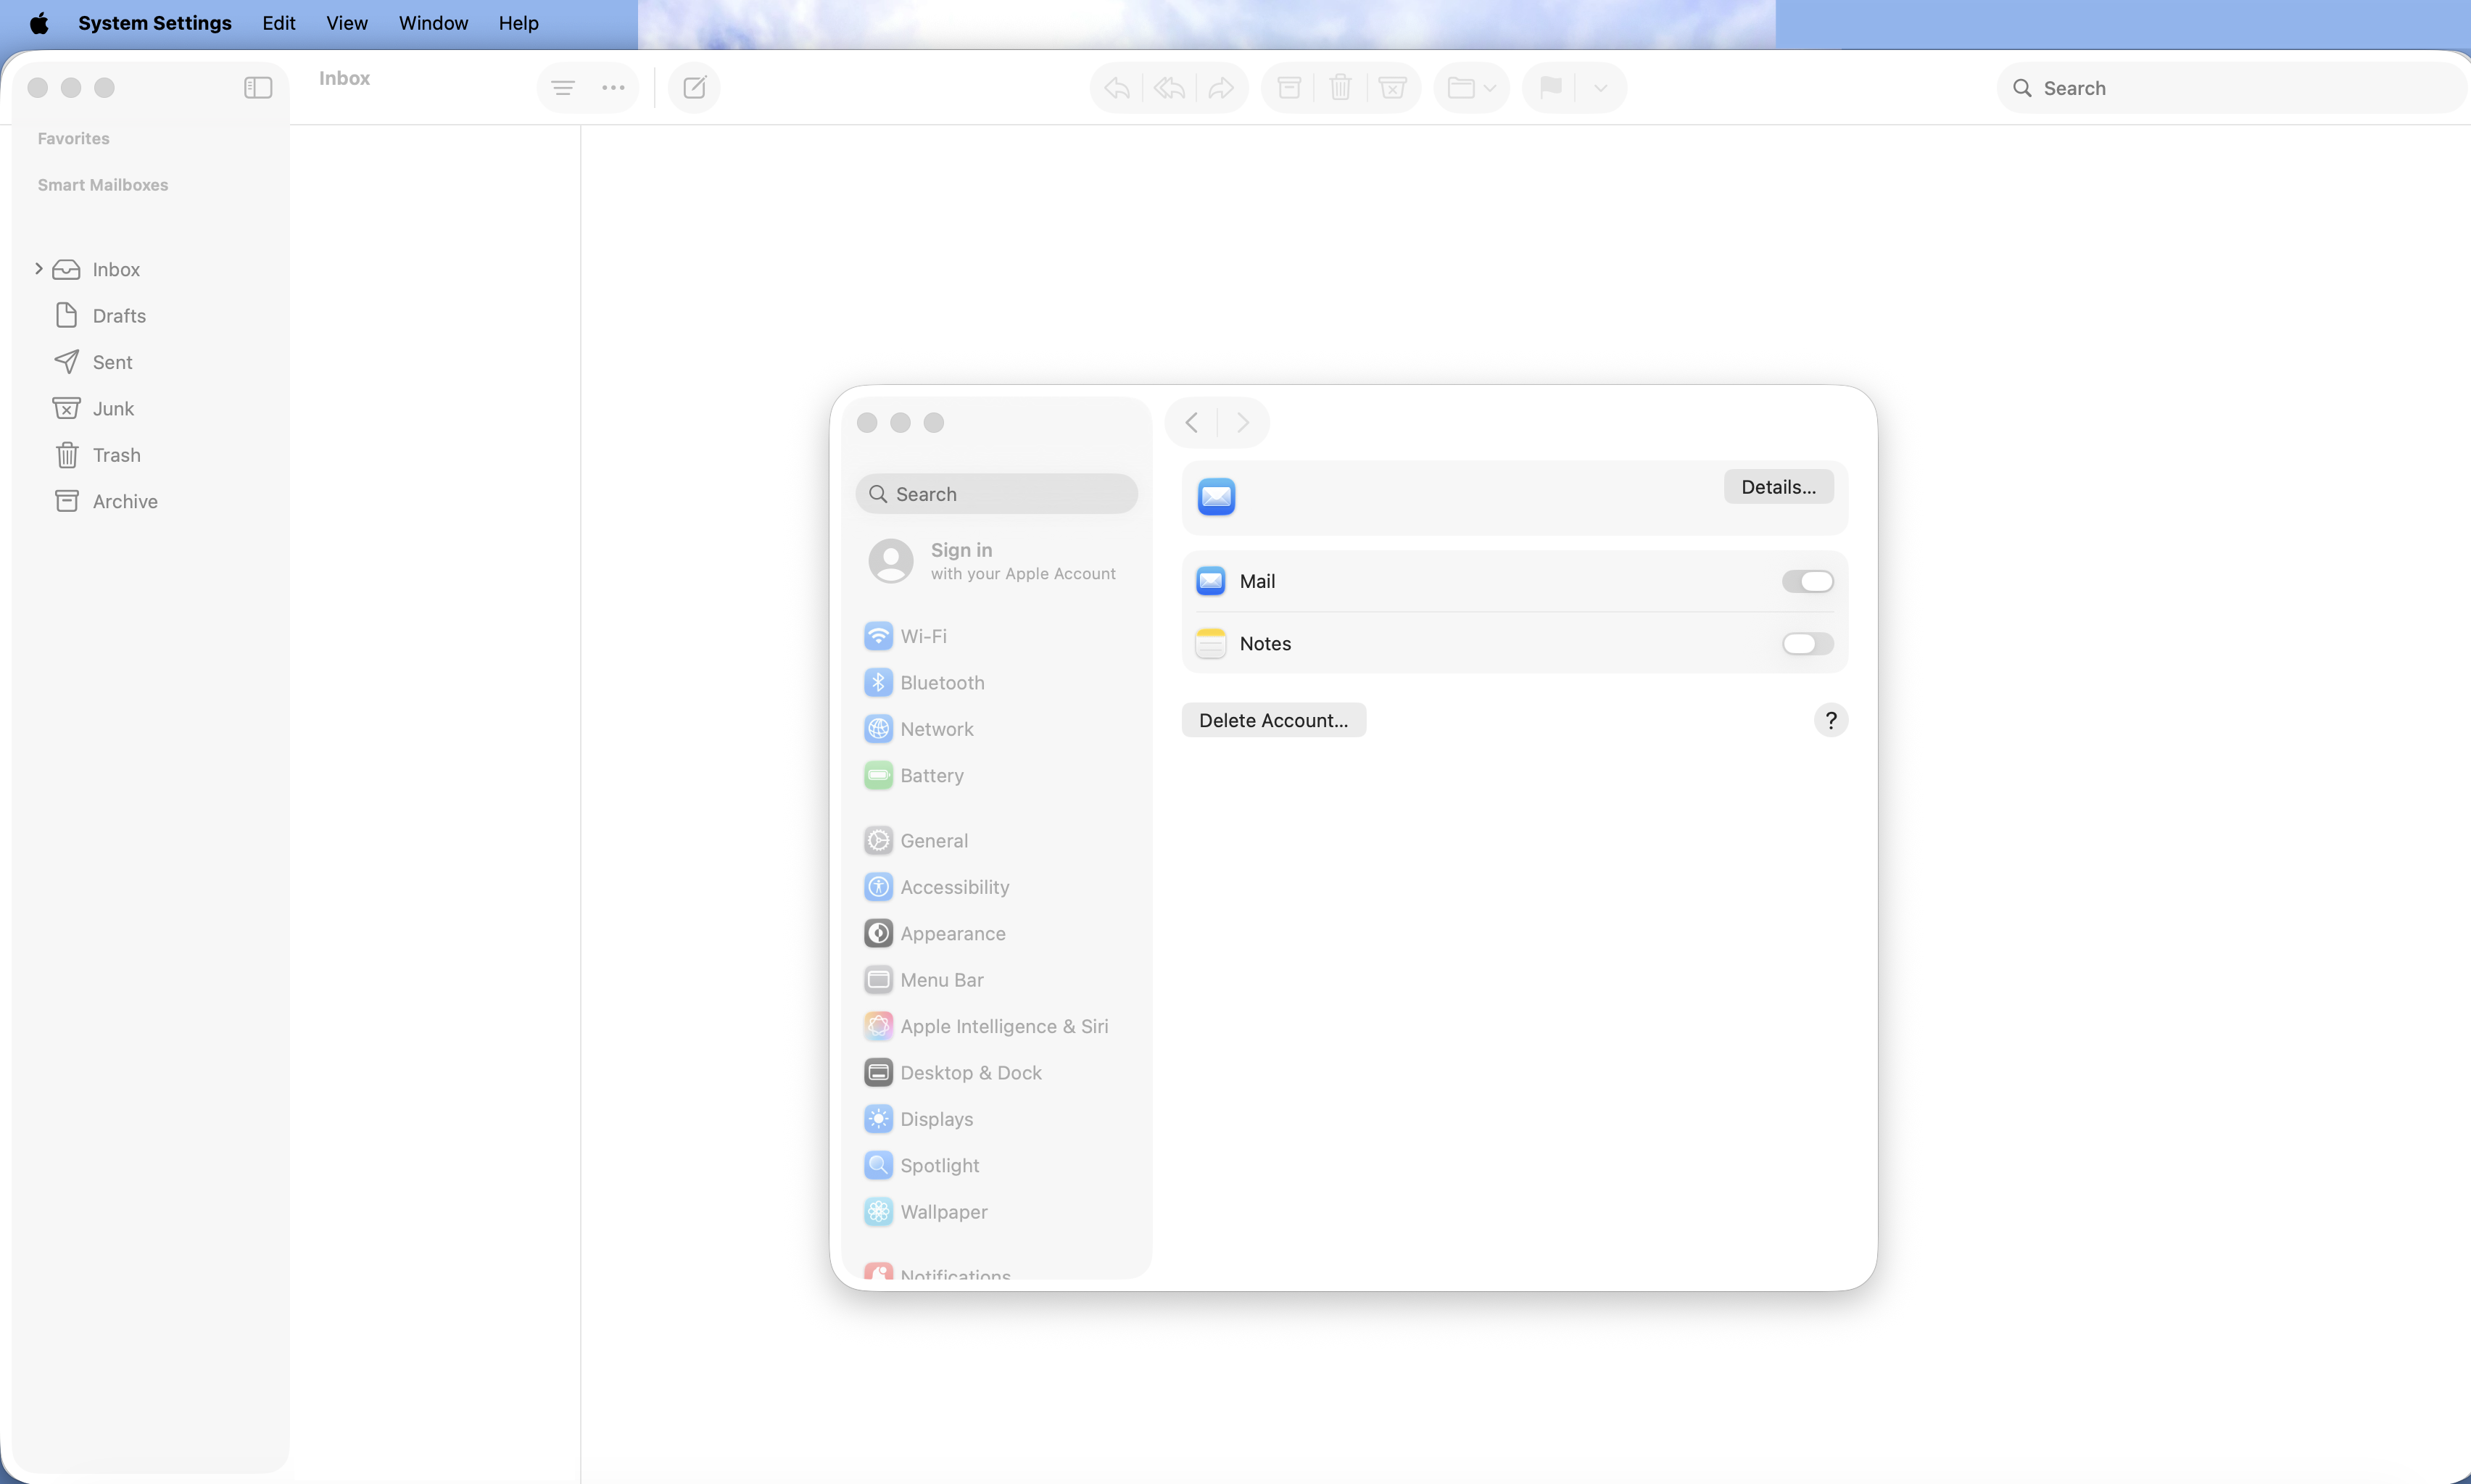Open help with the question mark button
Image resolution: width=2471 pixels, height=1484 pixels.
point(1830,720)
